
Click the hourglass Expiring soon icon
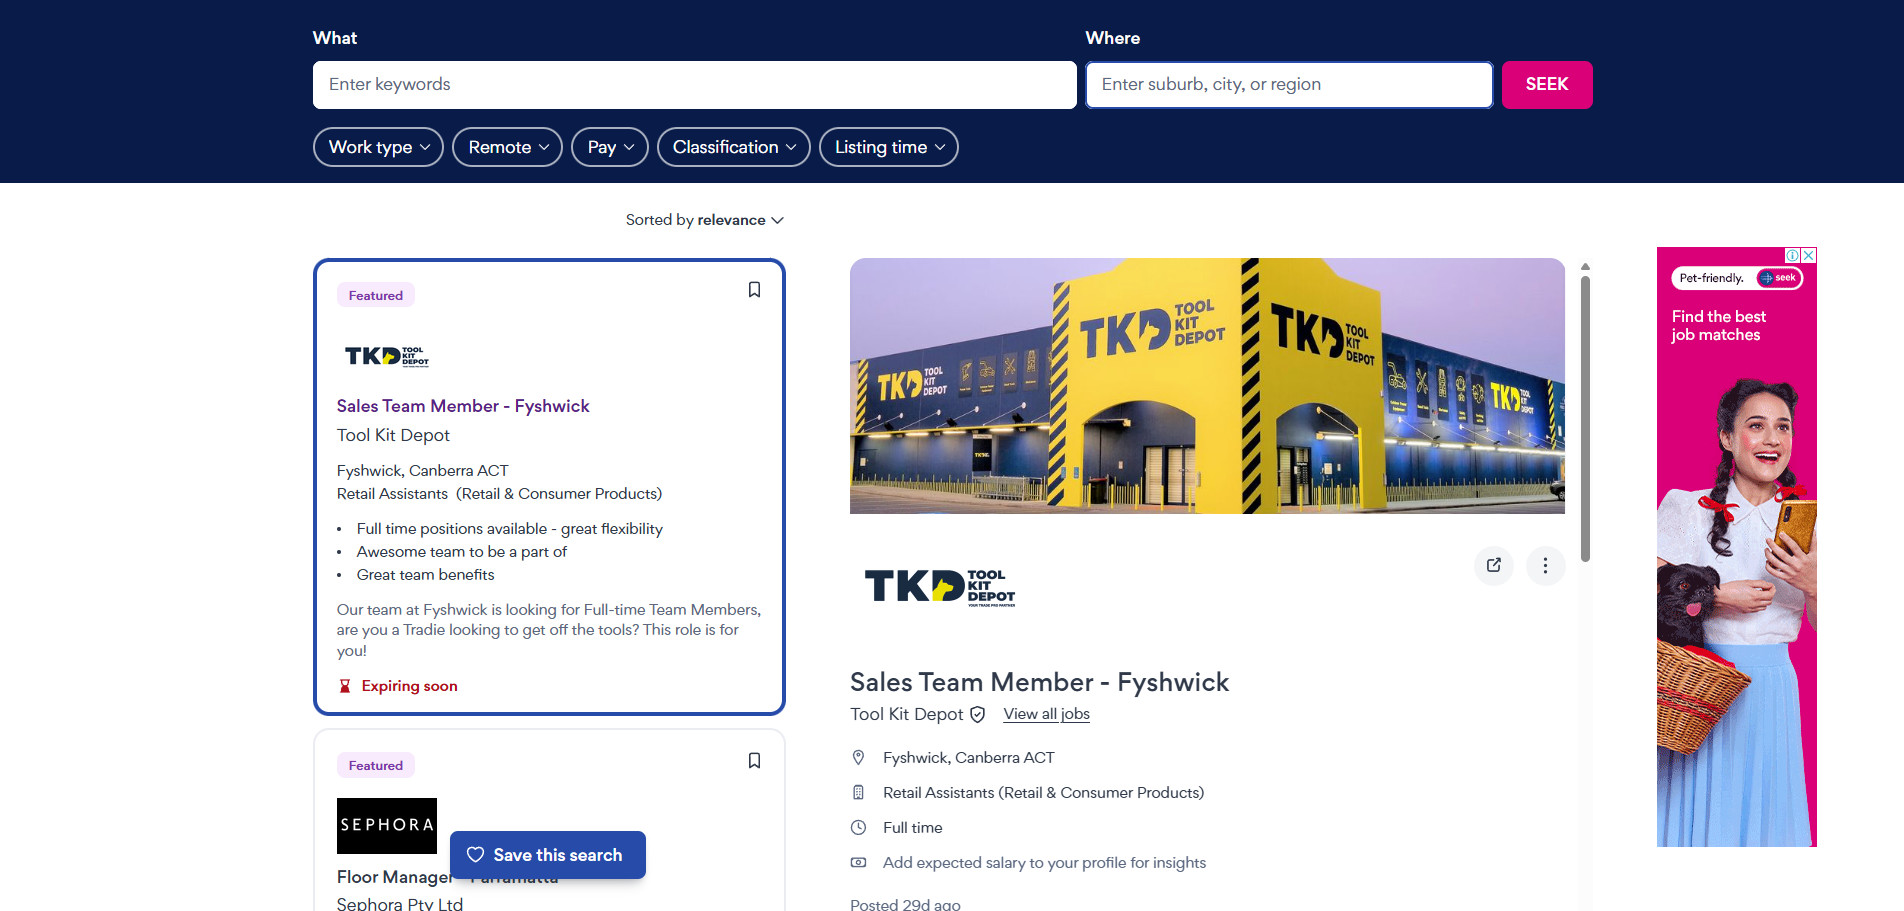coord(345,686)
